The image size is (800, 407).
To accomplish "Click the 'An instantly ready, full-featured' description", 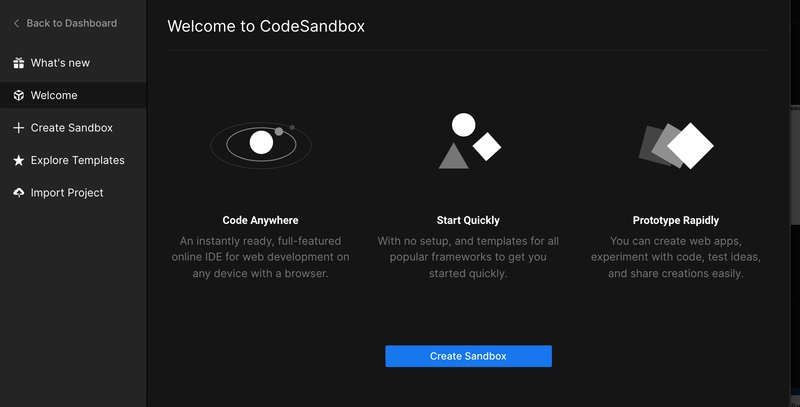I will 260,257.
